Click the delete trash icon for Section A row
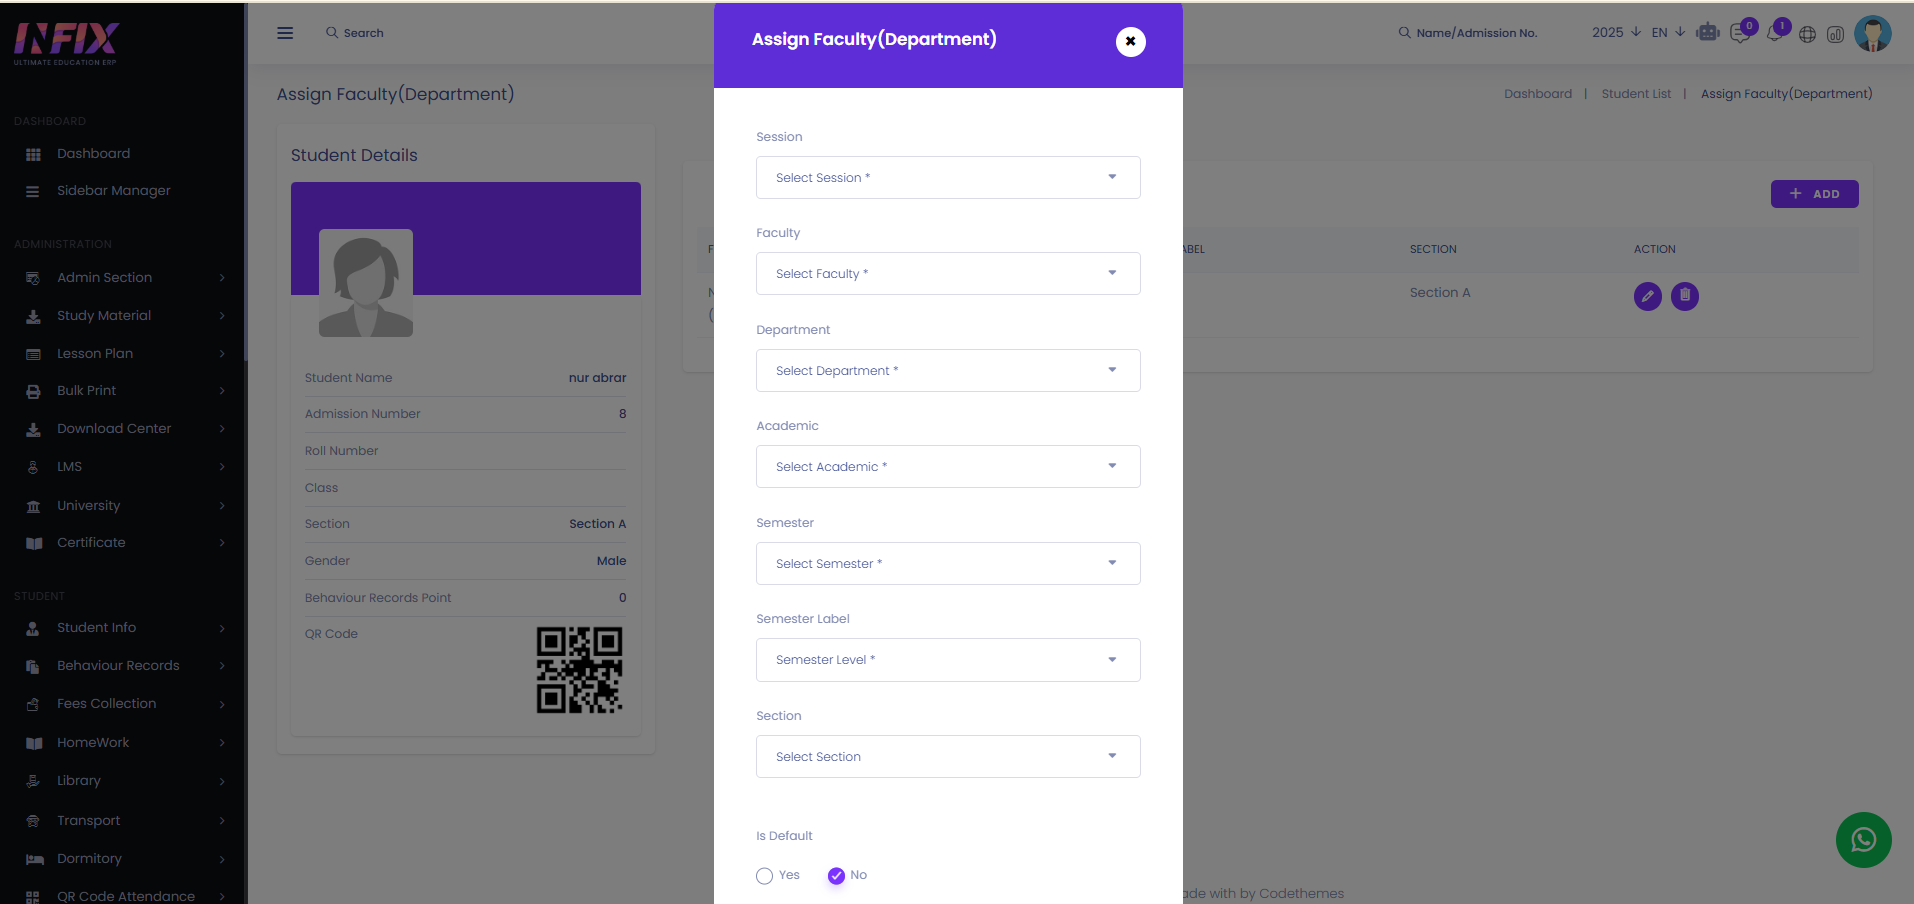The image size is (1914, 904). click(x=1685, y=296)
